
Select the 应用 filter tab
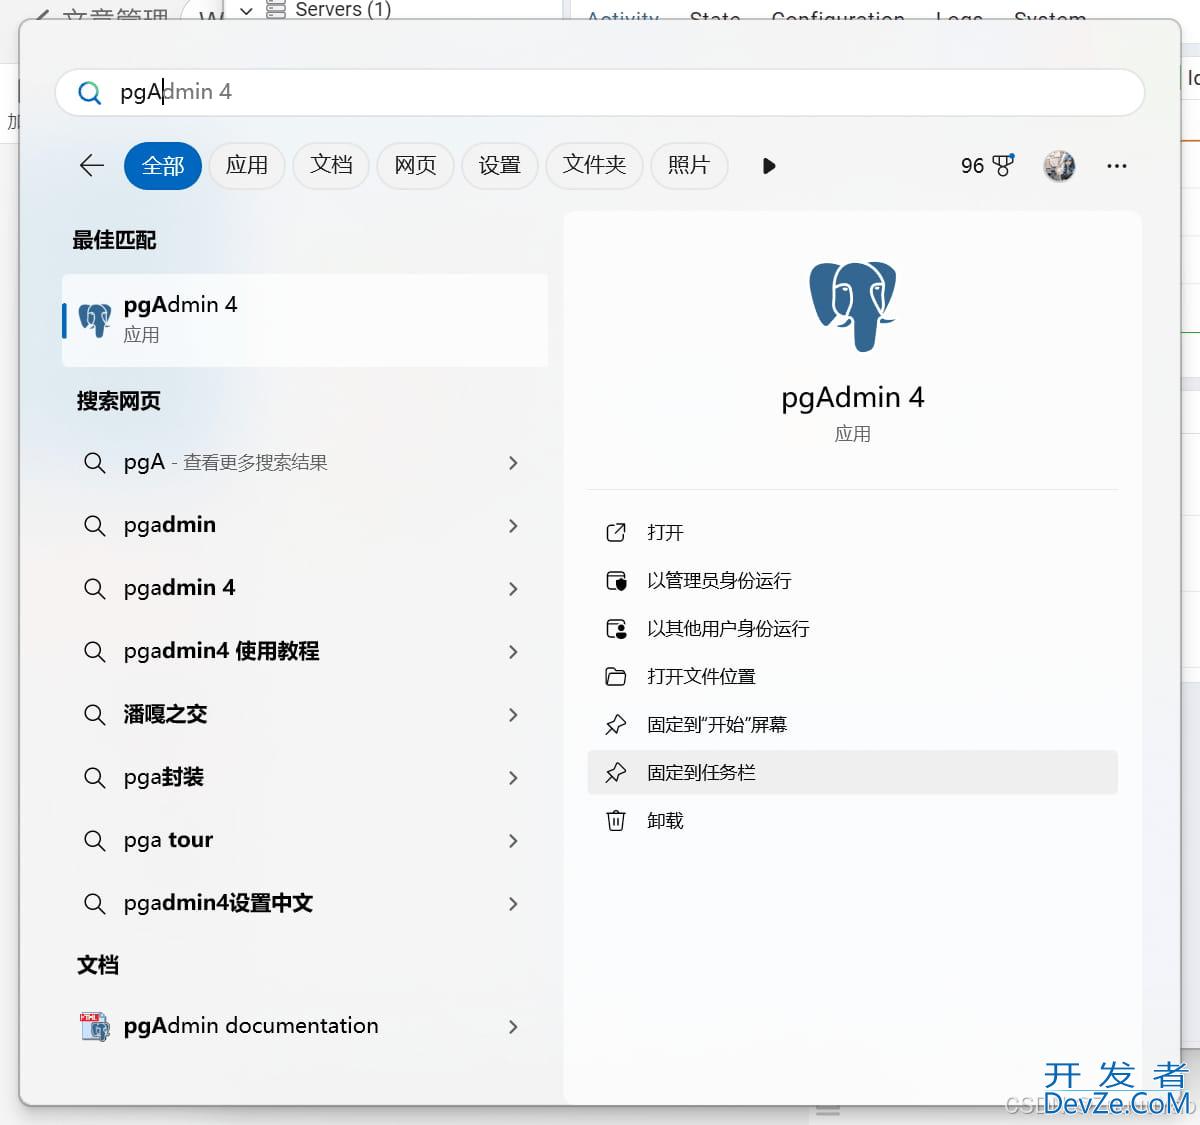click(x=247, y=165)
